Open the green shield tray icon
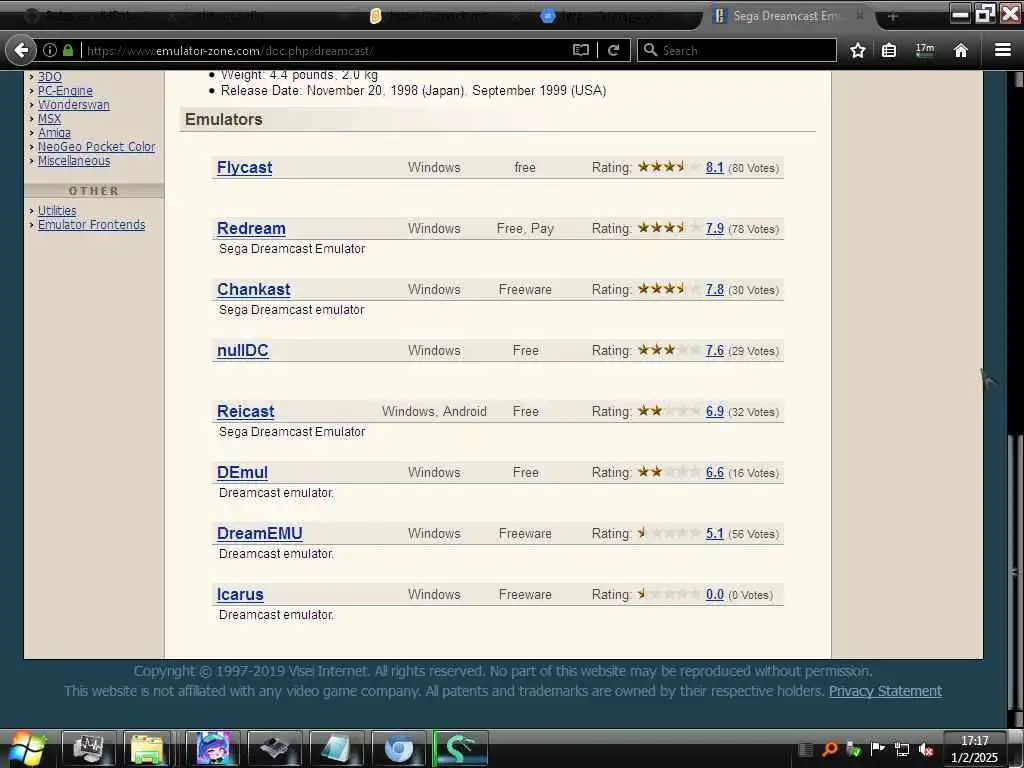1024x768 pixels. pos(853,749)
